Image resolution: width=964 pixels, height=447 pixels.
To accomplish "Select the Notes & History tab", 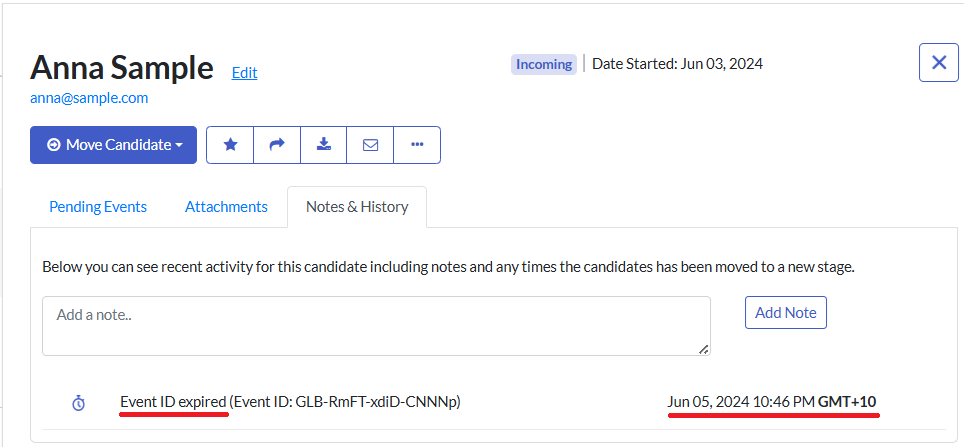I will point(357,207).
